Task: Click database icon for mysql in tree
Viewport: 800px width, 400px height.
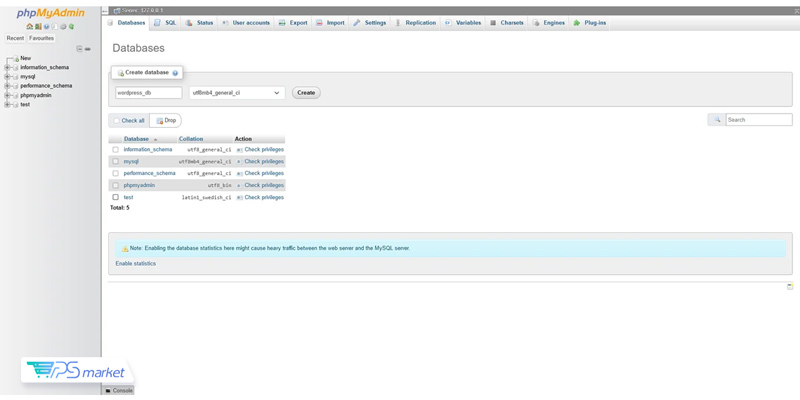Action: tap(15, 77)
